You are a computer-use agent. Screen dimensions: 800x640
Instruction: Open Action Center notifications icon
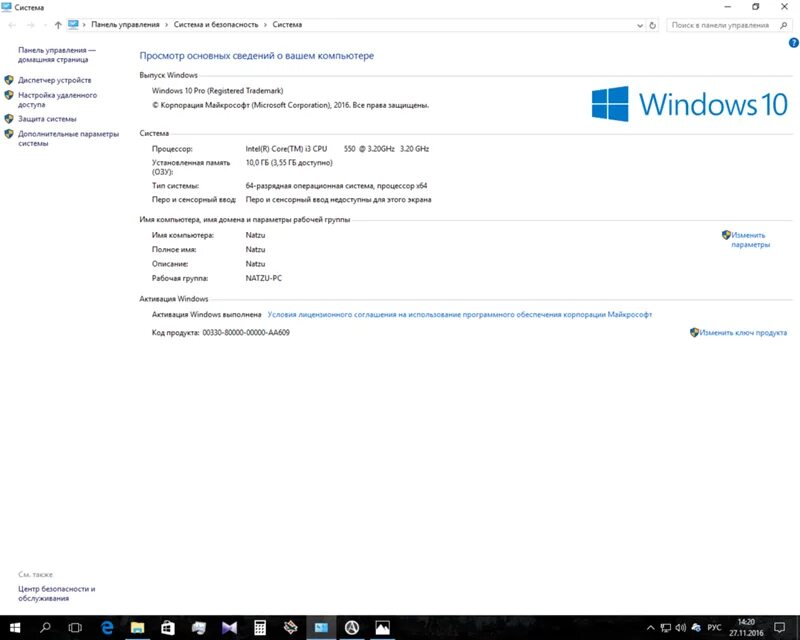780,628
